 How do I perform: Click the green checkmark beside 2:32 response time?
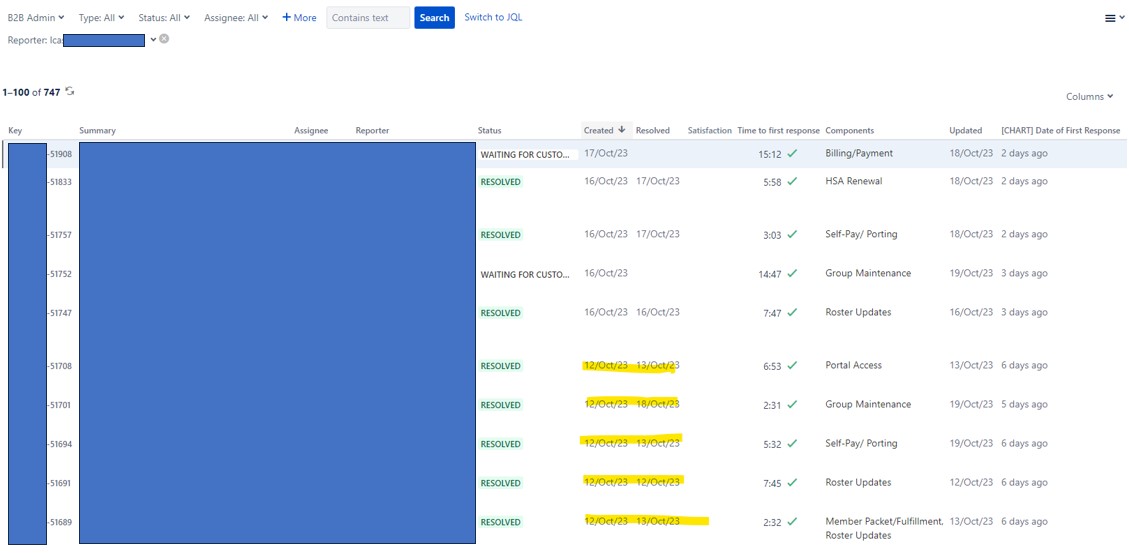point(792,521)
